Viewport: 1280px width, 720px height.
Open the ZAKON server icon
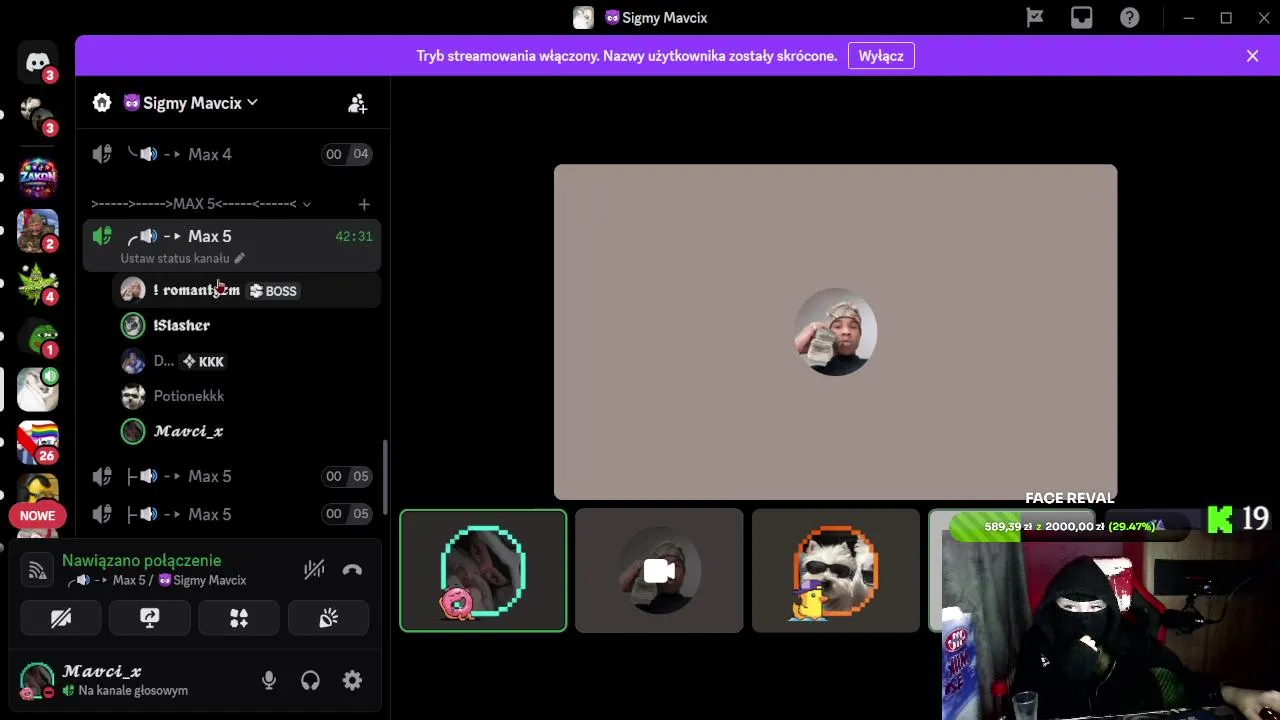pyautogui.click(x=38, y=177)
